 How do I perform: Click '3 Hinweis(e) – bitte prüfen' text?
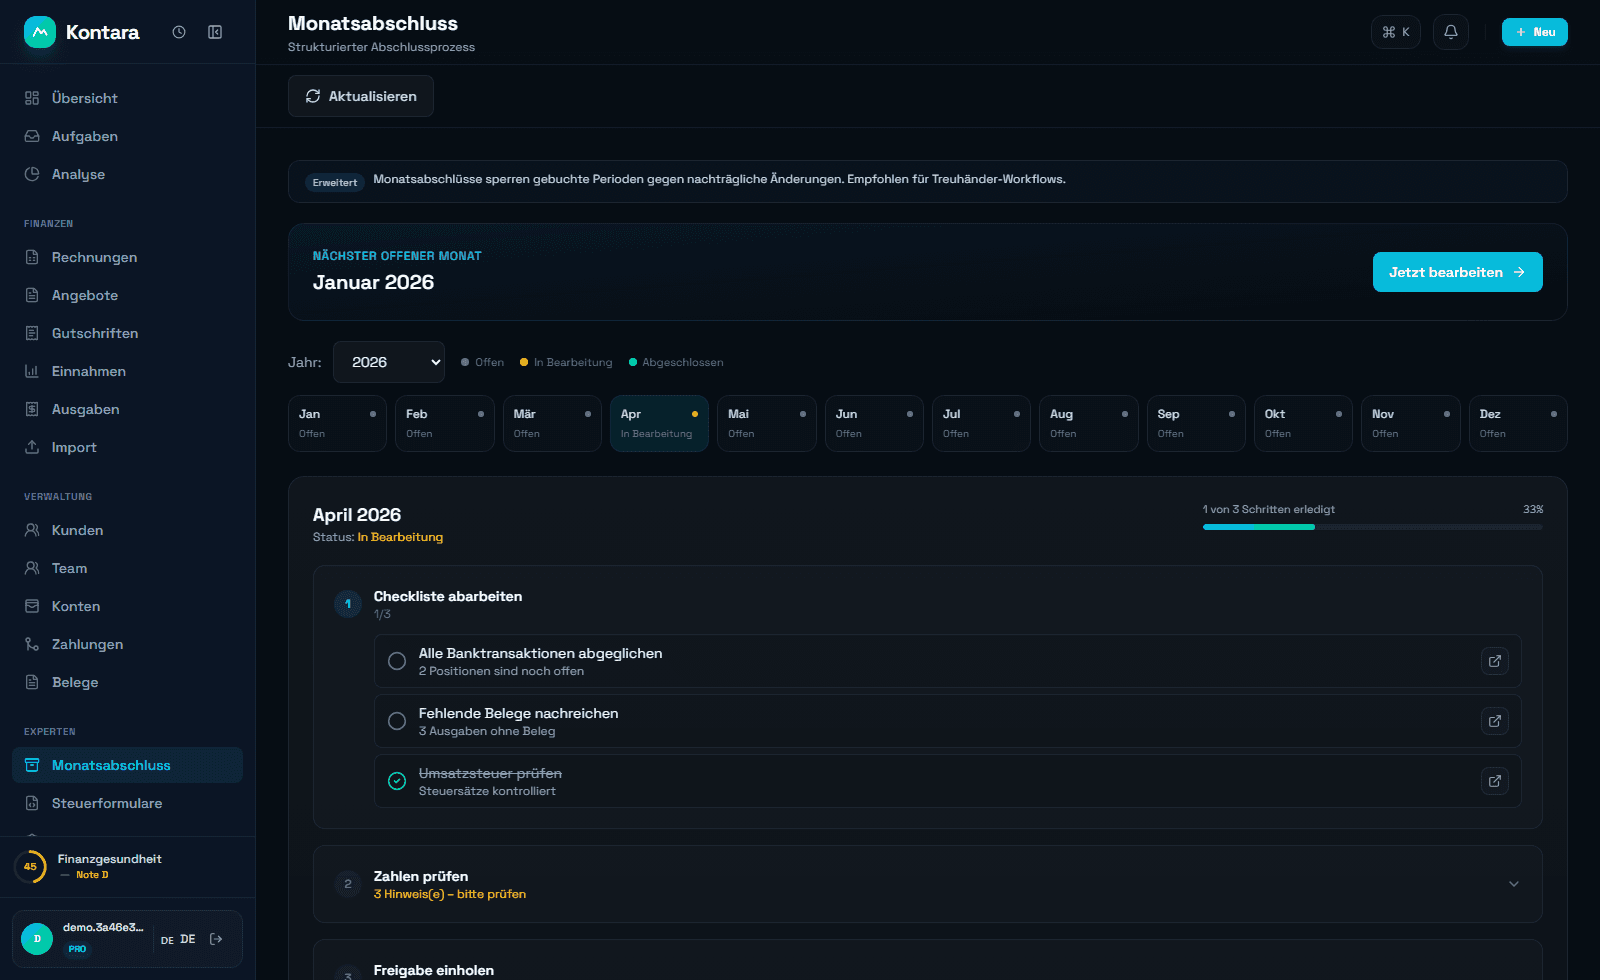(450, 894)
